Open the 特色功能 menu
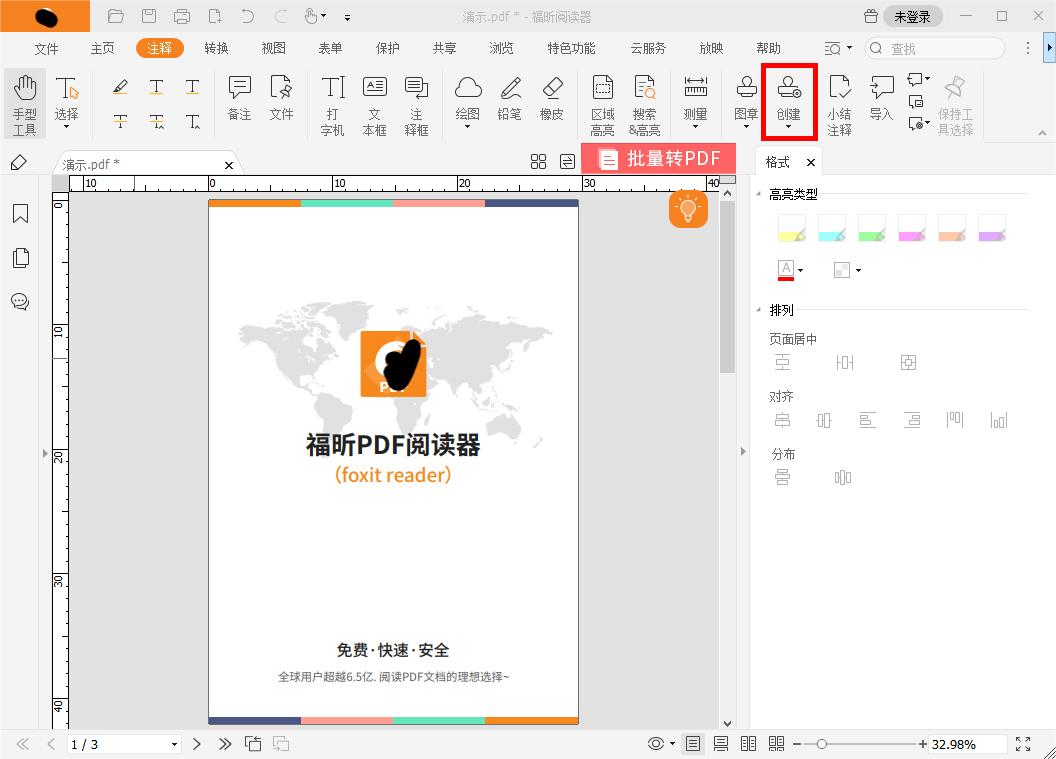 pos(570,47)
